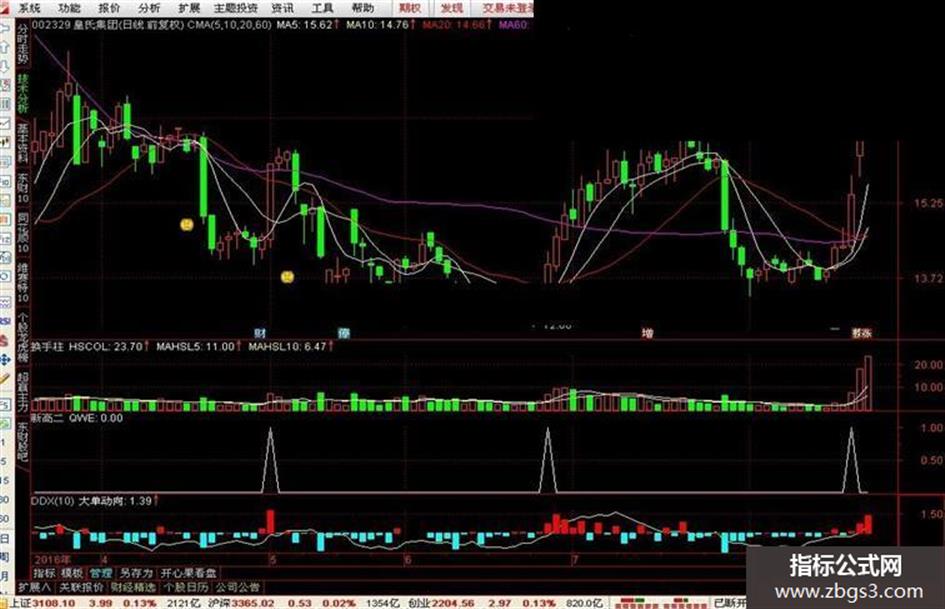Switch to 个股龙虎榜 side tab
This screenshot has height=609, width=945.
[23, 335]
